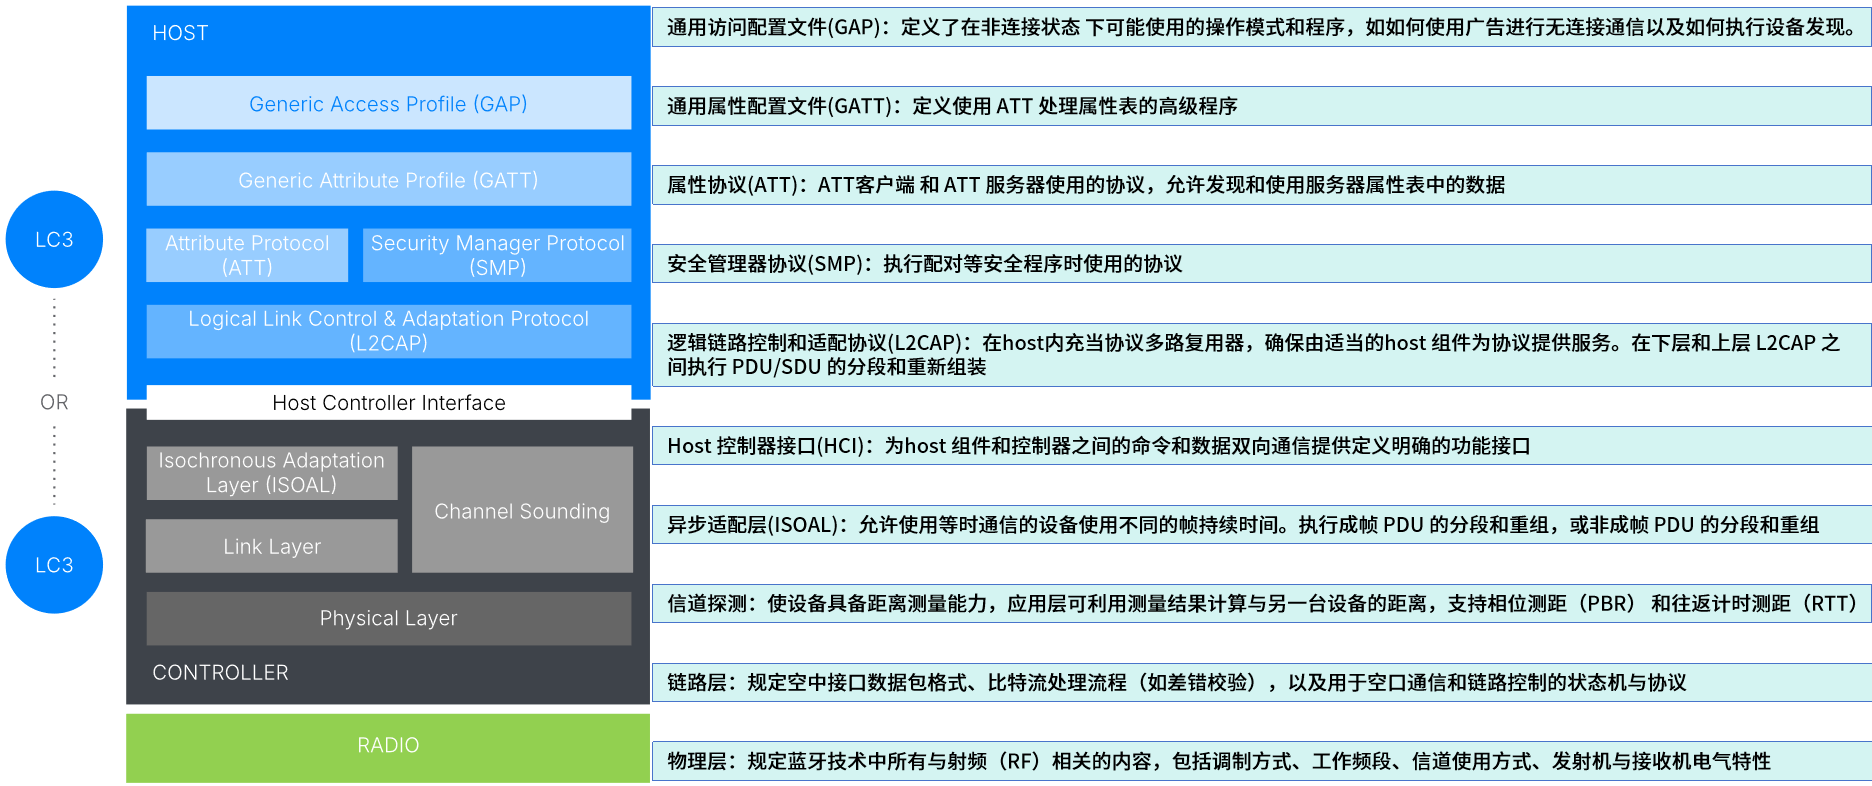The height and width of the screenshot is (786, 1872).
Task: Click the Attribute Protocol (ATT) box
Action: (247, 255)
